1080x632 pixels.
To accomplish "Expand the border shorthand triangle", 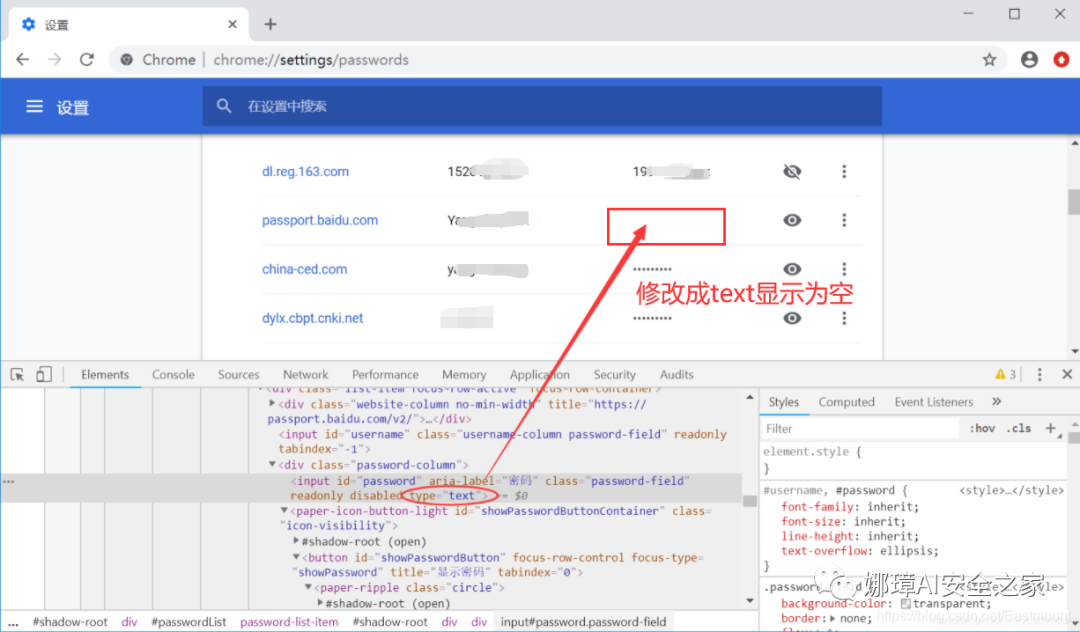I will coord(833,618).
